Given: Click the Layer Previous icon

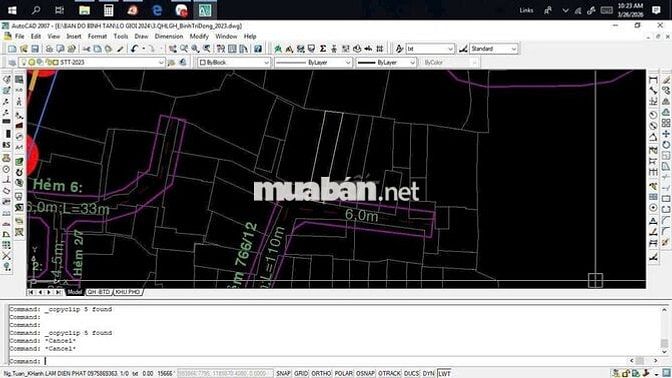Looking at the screenshot, I should click(x=183, y=63).
